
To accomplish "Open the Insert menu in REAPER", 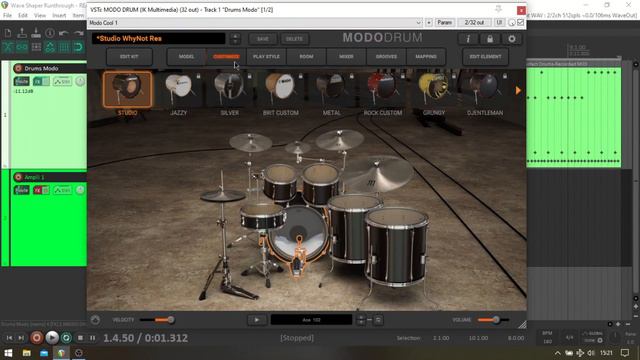I will click(59, 16).
